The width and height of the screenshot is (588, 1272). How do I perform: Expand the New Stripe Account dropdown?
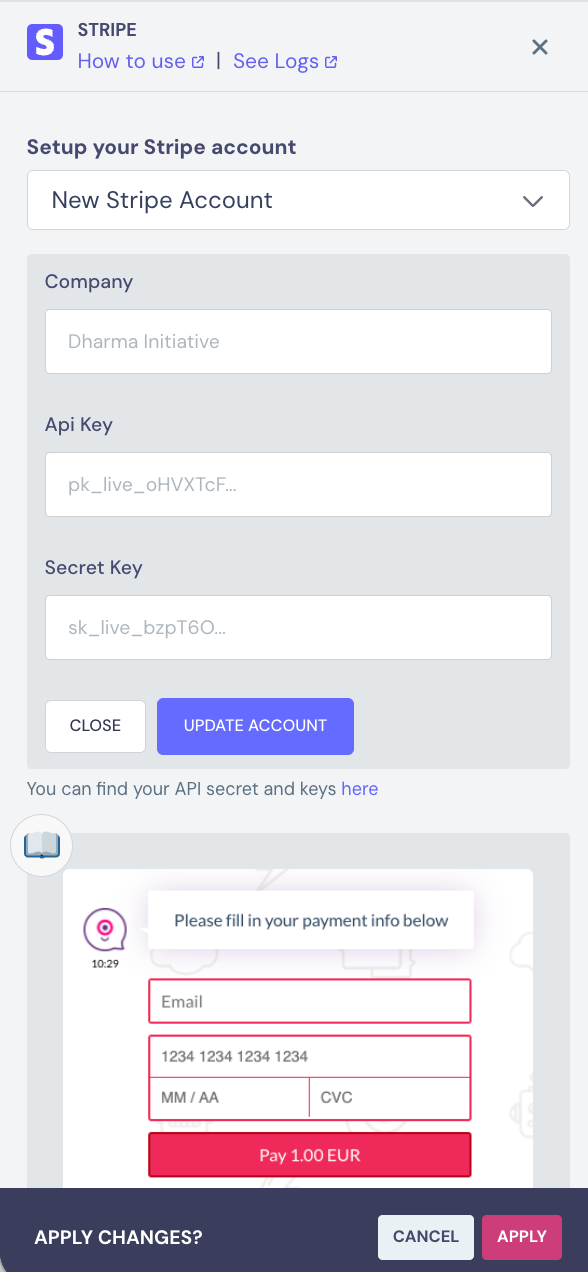298,200
